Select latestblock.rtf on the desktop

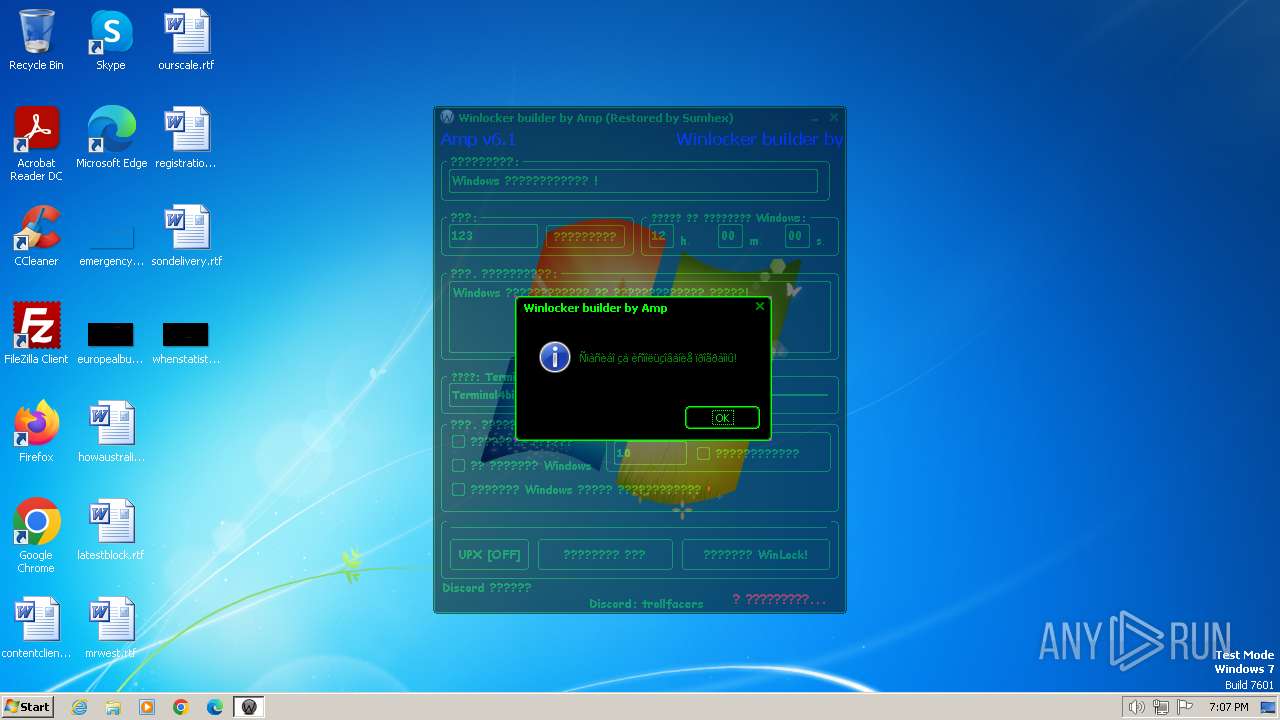click(111, 530)
